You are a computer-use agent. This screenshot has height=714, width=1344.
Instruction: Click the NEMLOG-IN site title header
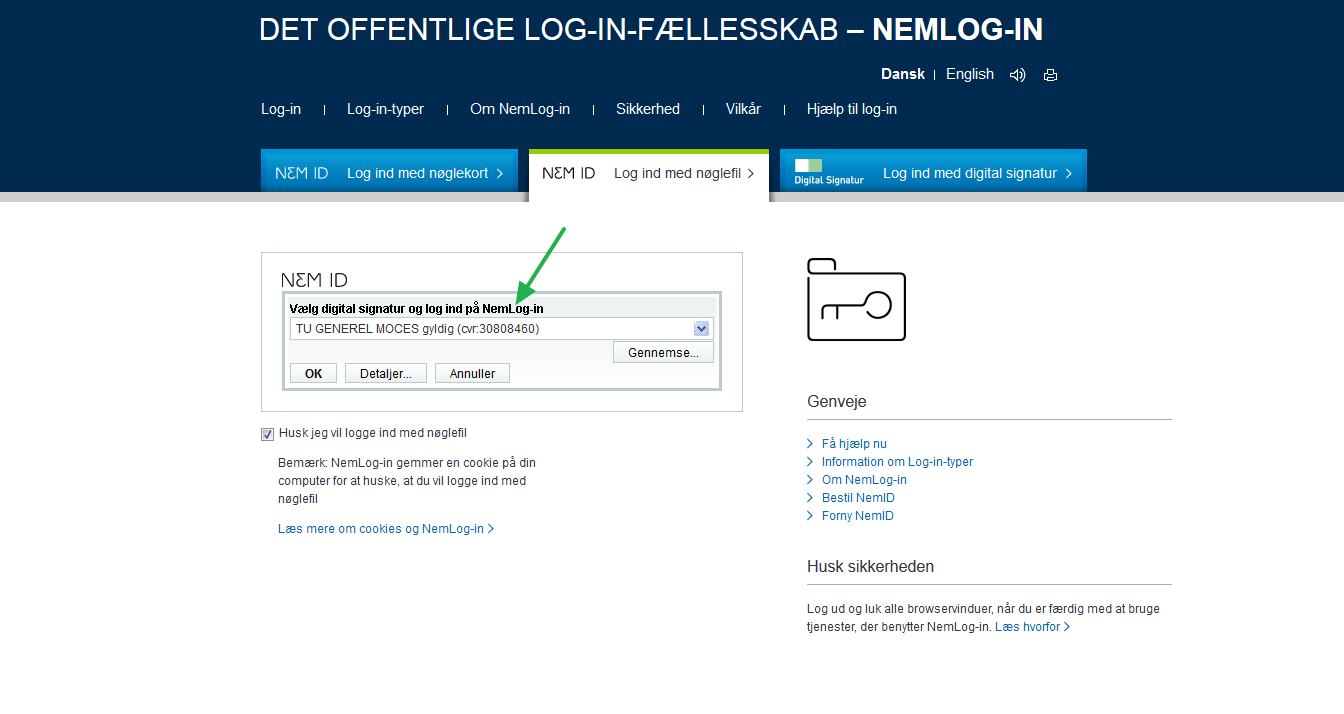(x=651, y=30)
